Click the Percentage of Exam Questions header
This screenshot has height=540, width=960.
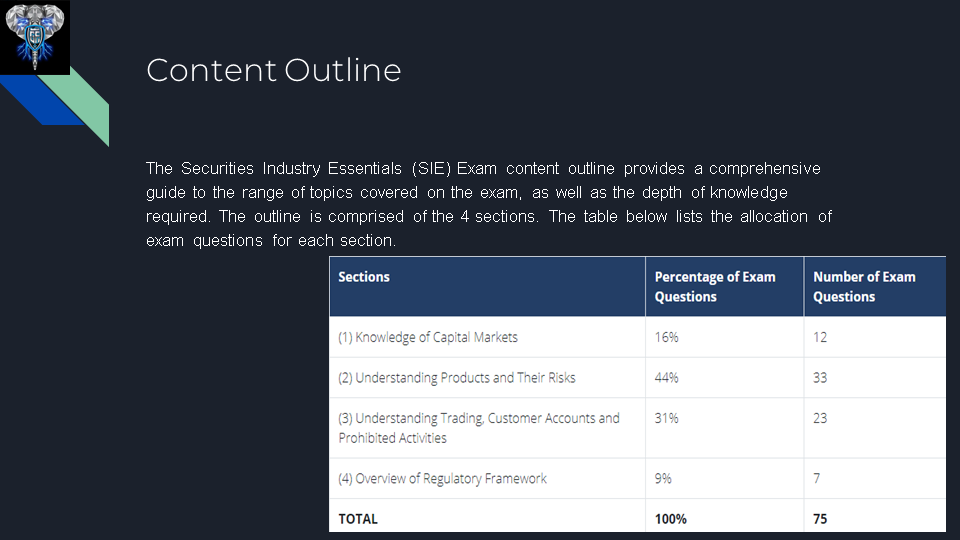click(x=714, y=286)
